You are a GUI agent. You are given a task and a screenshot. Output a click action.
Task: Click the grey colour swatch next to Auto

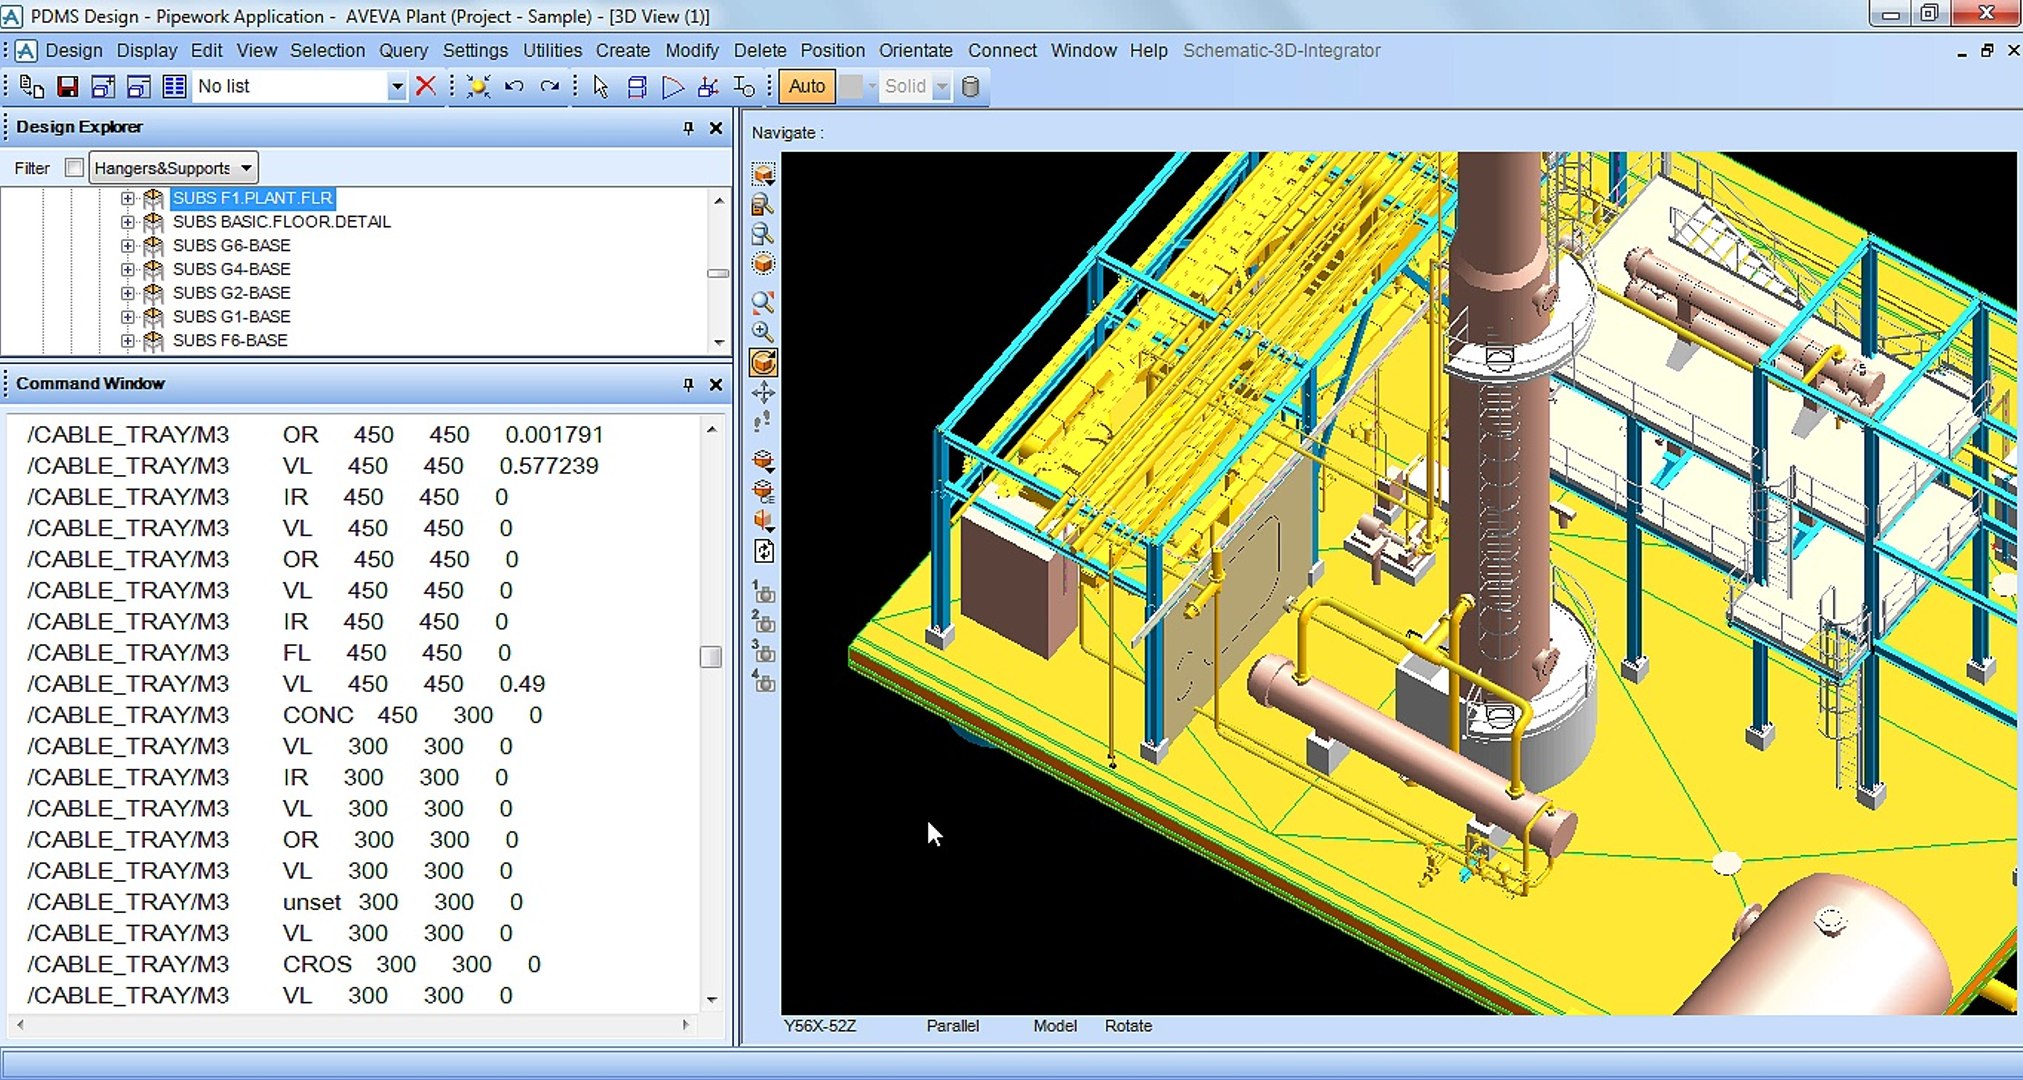(x=851, y=87)
